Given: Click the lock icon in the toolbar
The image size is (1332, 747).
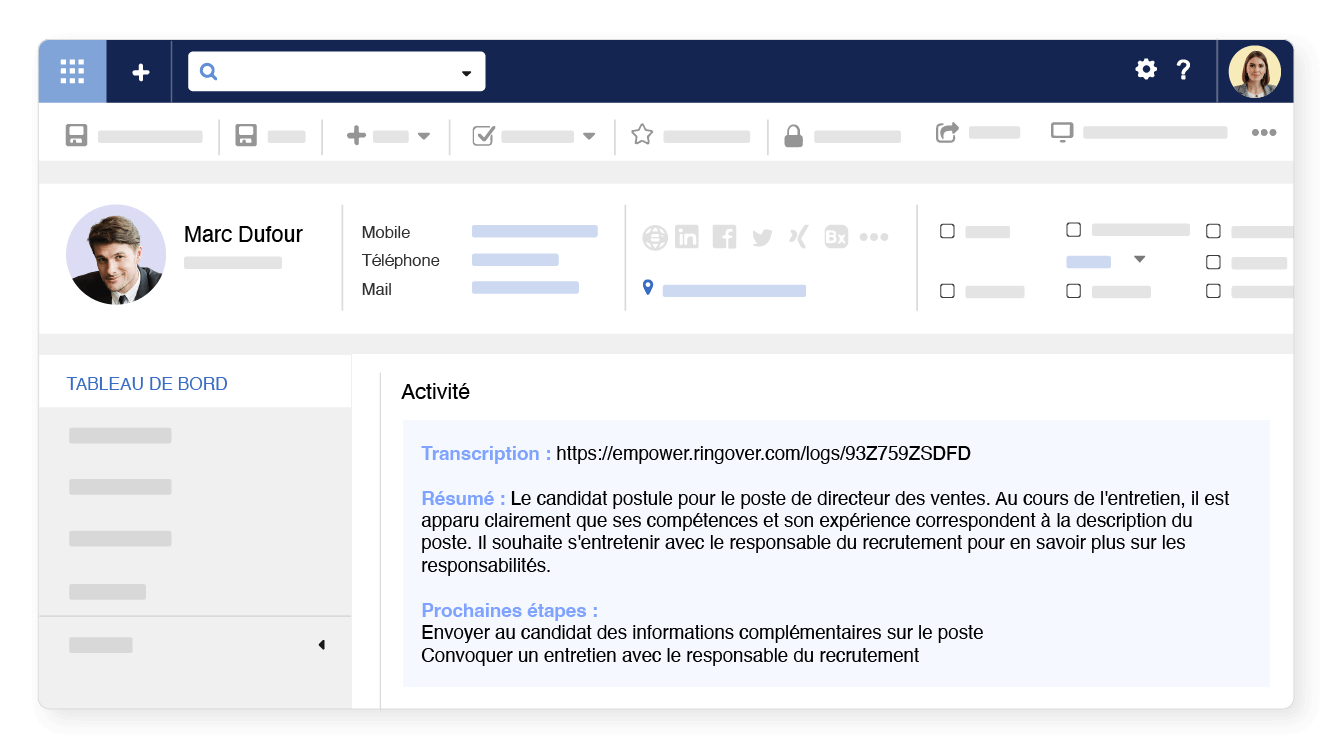Looking at the screenshot, I should pyautogui.click(x=793, y=133).
